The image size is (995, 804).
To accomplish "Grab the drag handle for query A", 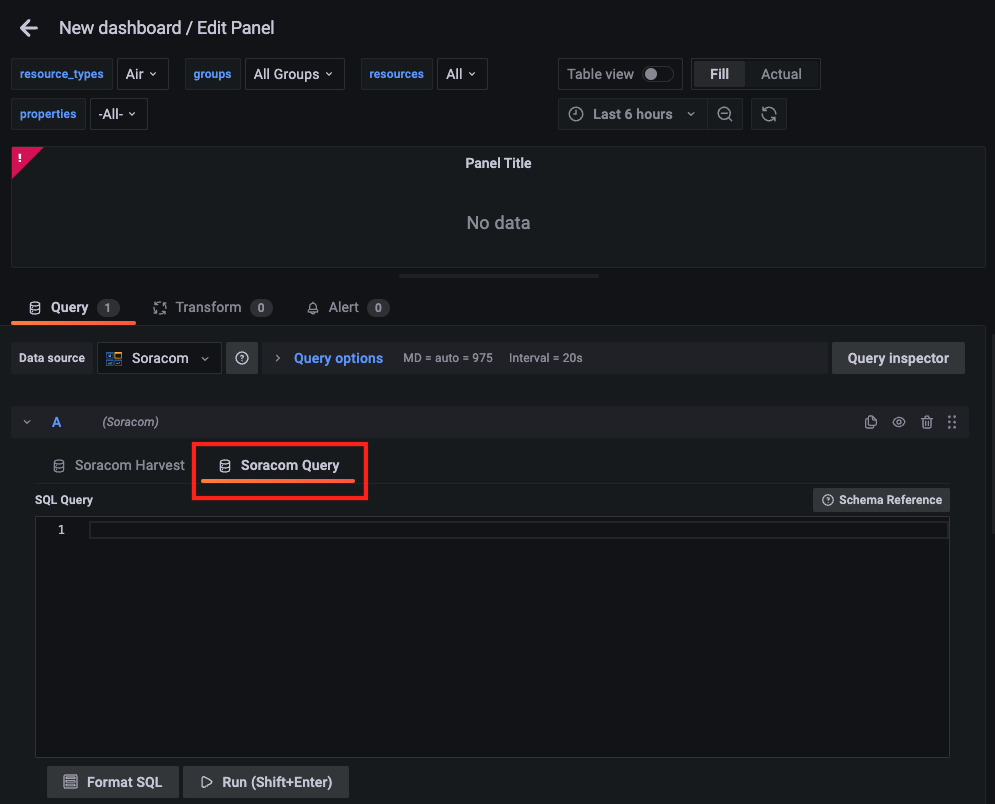I will [x=952, y=422].
